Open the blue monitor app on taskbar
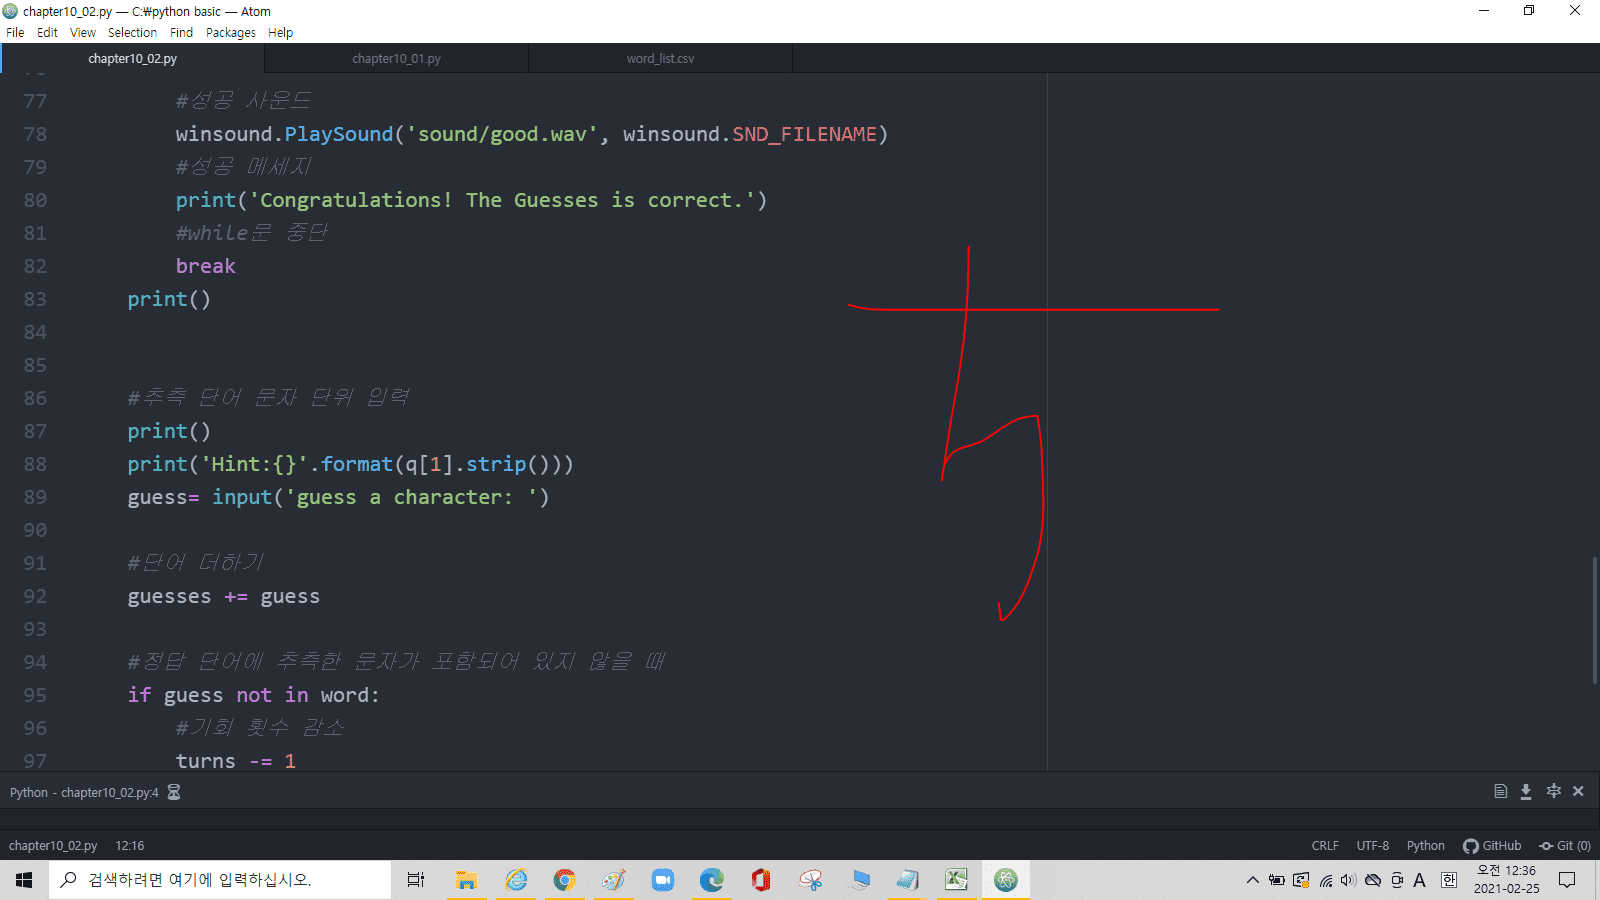This screenshot has height=900, width=1600. 859,880
